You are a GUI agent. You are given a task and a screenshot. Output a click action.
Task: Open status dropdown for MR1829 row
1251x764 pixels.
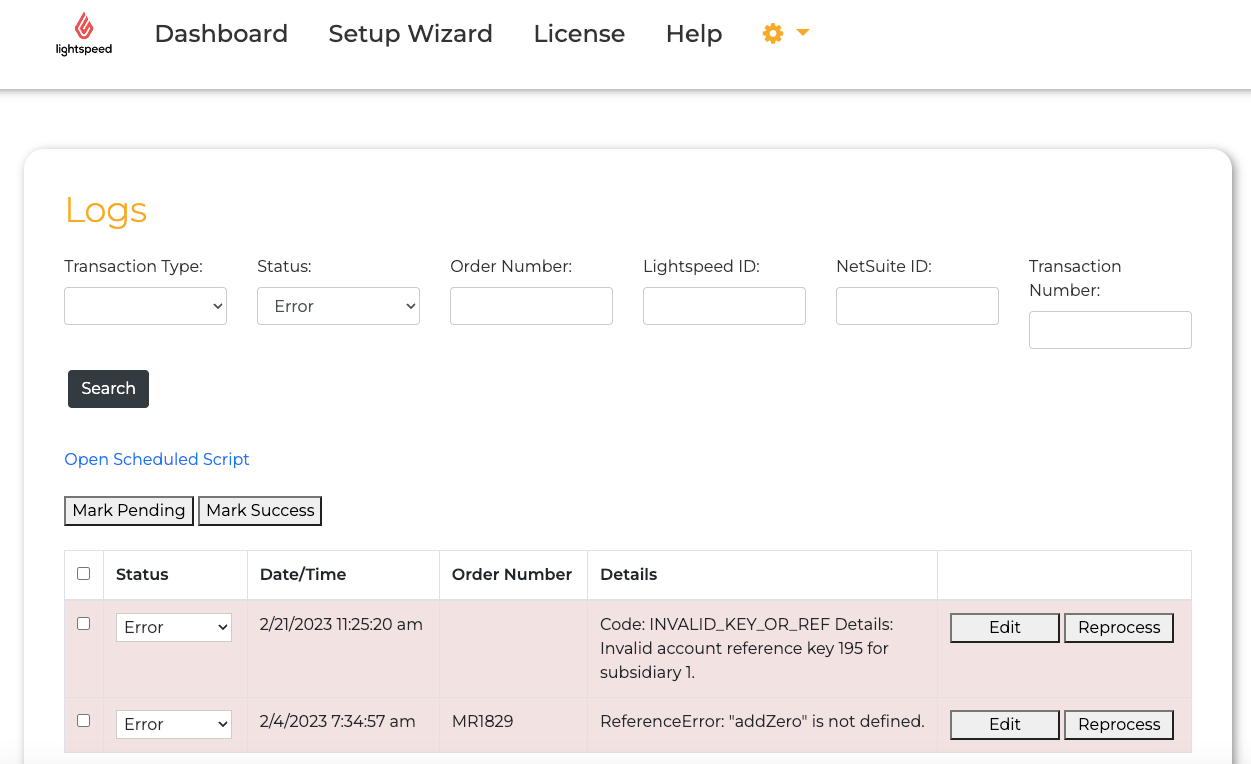click(x=174, y=724)
